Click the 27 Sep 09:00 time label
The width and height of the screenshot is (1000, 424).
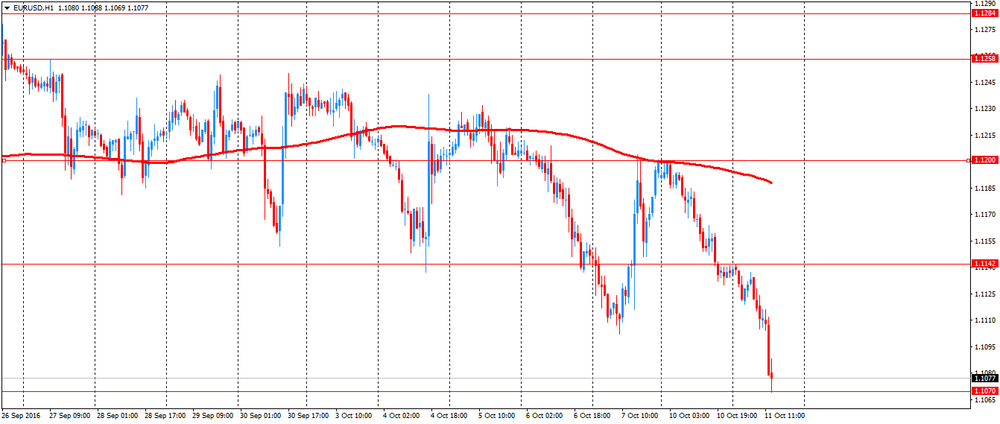coord(69,415)
